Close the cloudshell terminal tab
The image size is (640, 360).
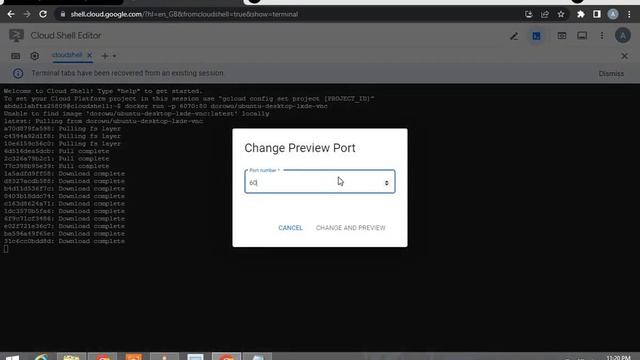point(89,55)
